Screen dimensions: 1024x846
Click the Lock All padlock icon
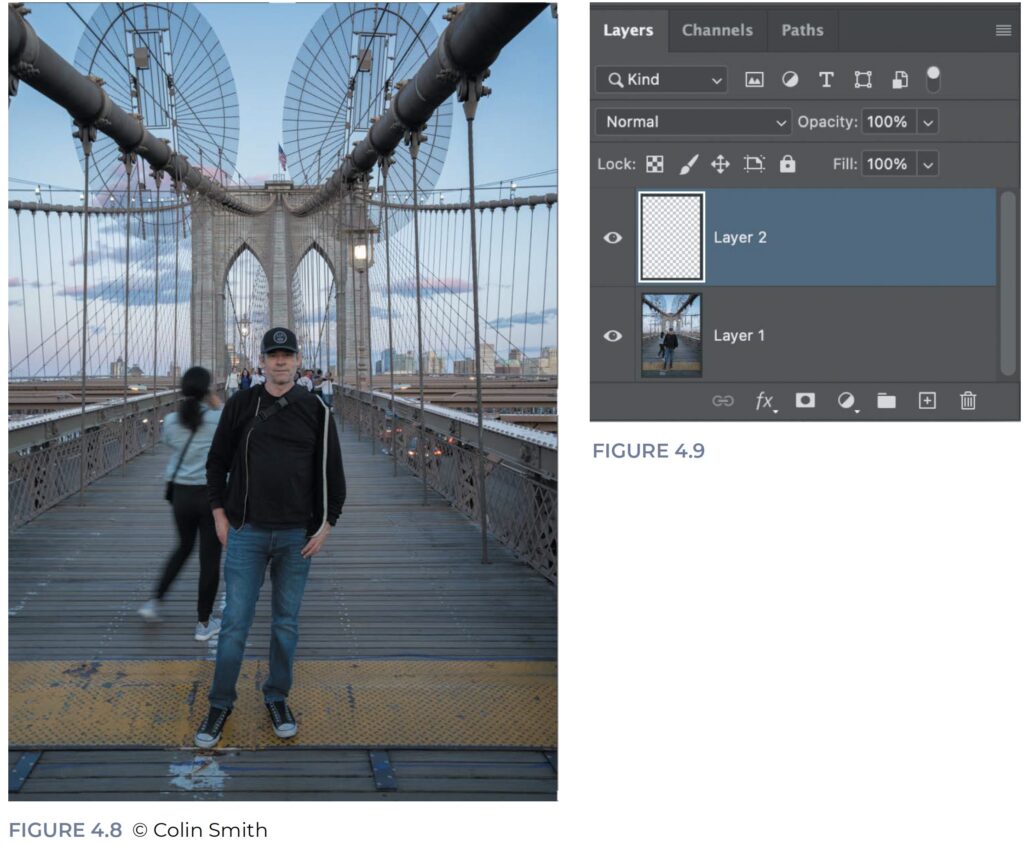tap(787, 164)
